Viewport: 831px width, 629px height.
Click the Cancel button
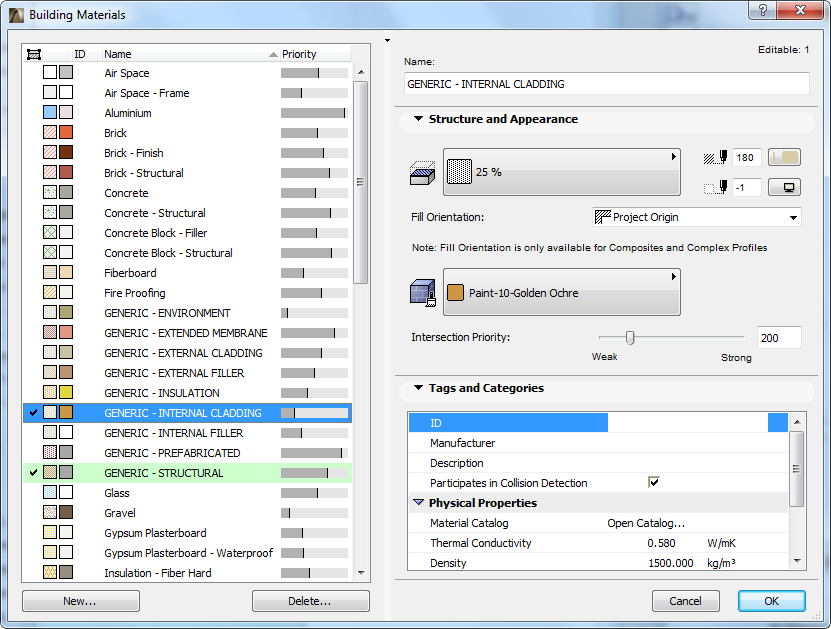(x=685, y=601)
